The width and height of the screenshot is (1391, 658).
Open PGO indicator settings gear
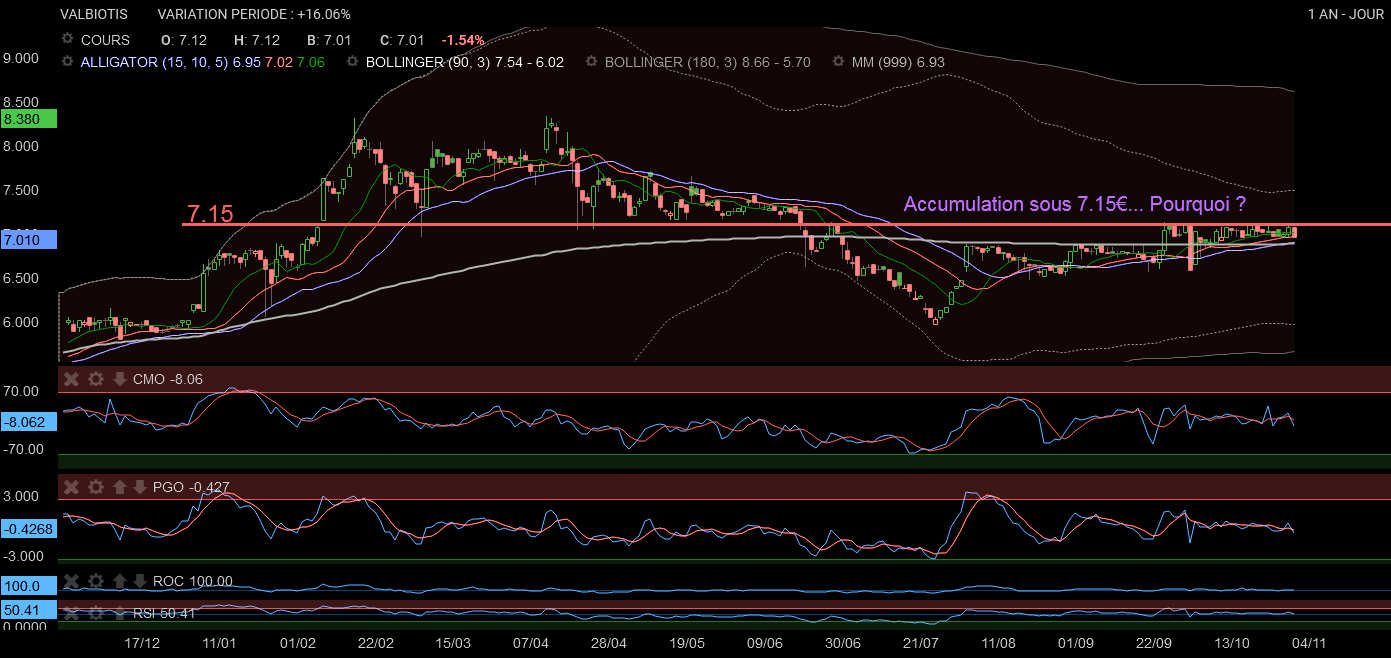96,487
